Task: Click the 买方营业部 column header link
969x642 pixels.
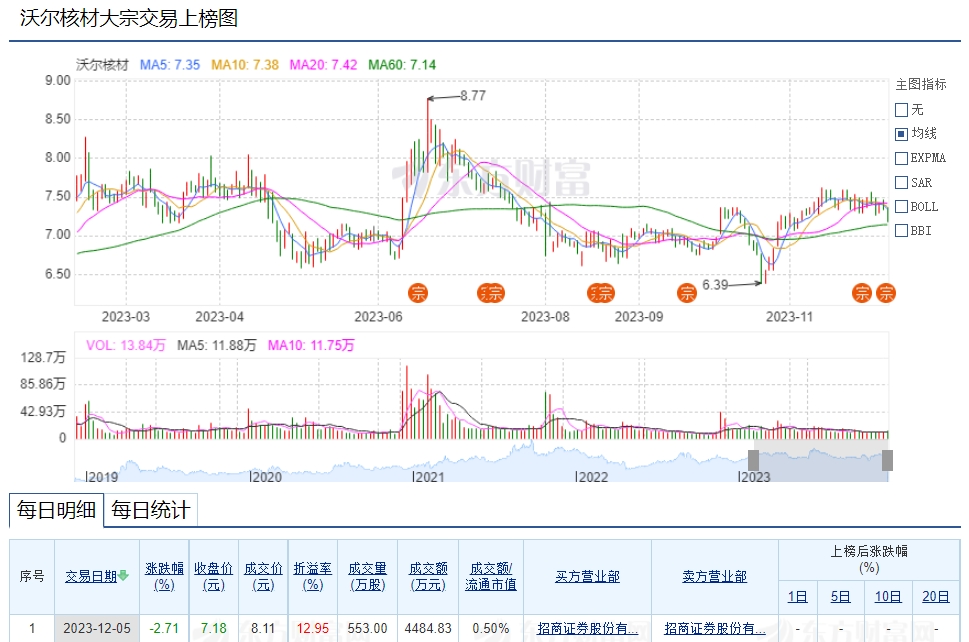Action: point(587,577)
